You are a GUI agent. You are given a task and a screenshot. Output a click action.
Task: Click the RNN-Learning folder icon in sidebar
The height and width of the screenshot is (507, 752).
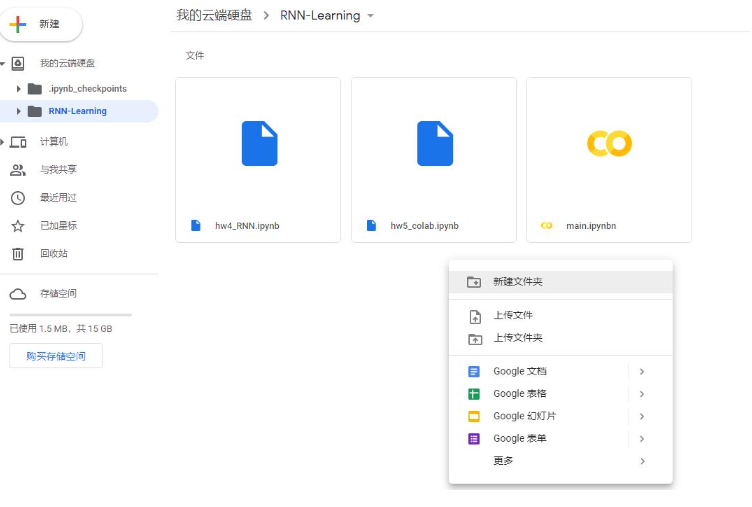35,111
